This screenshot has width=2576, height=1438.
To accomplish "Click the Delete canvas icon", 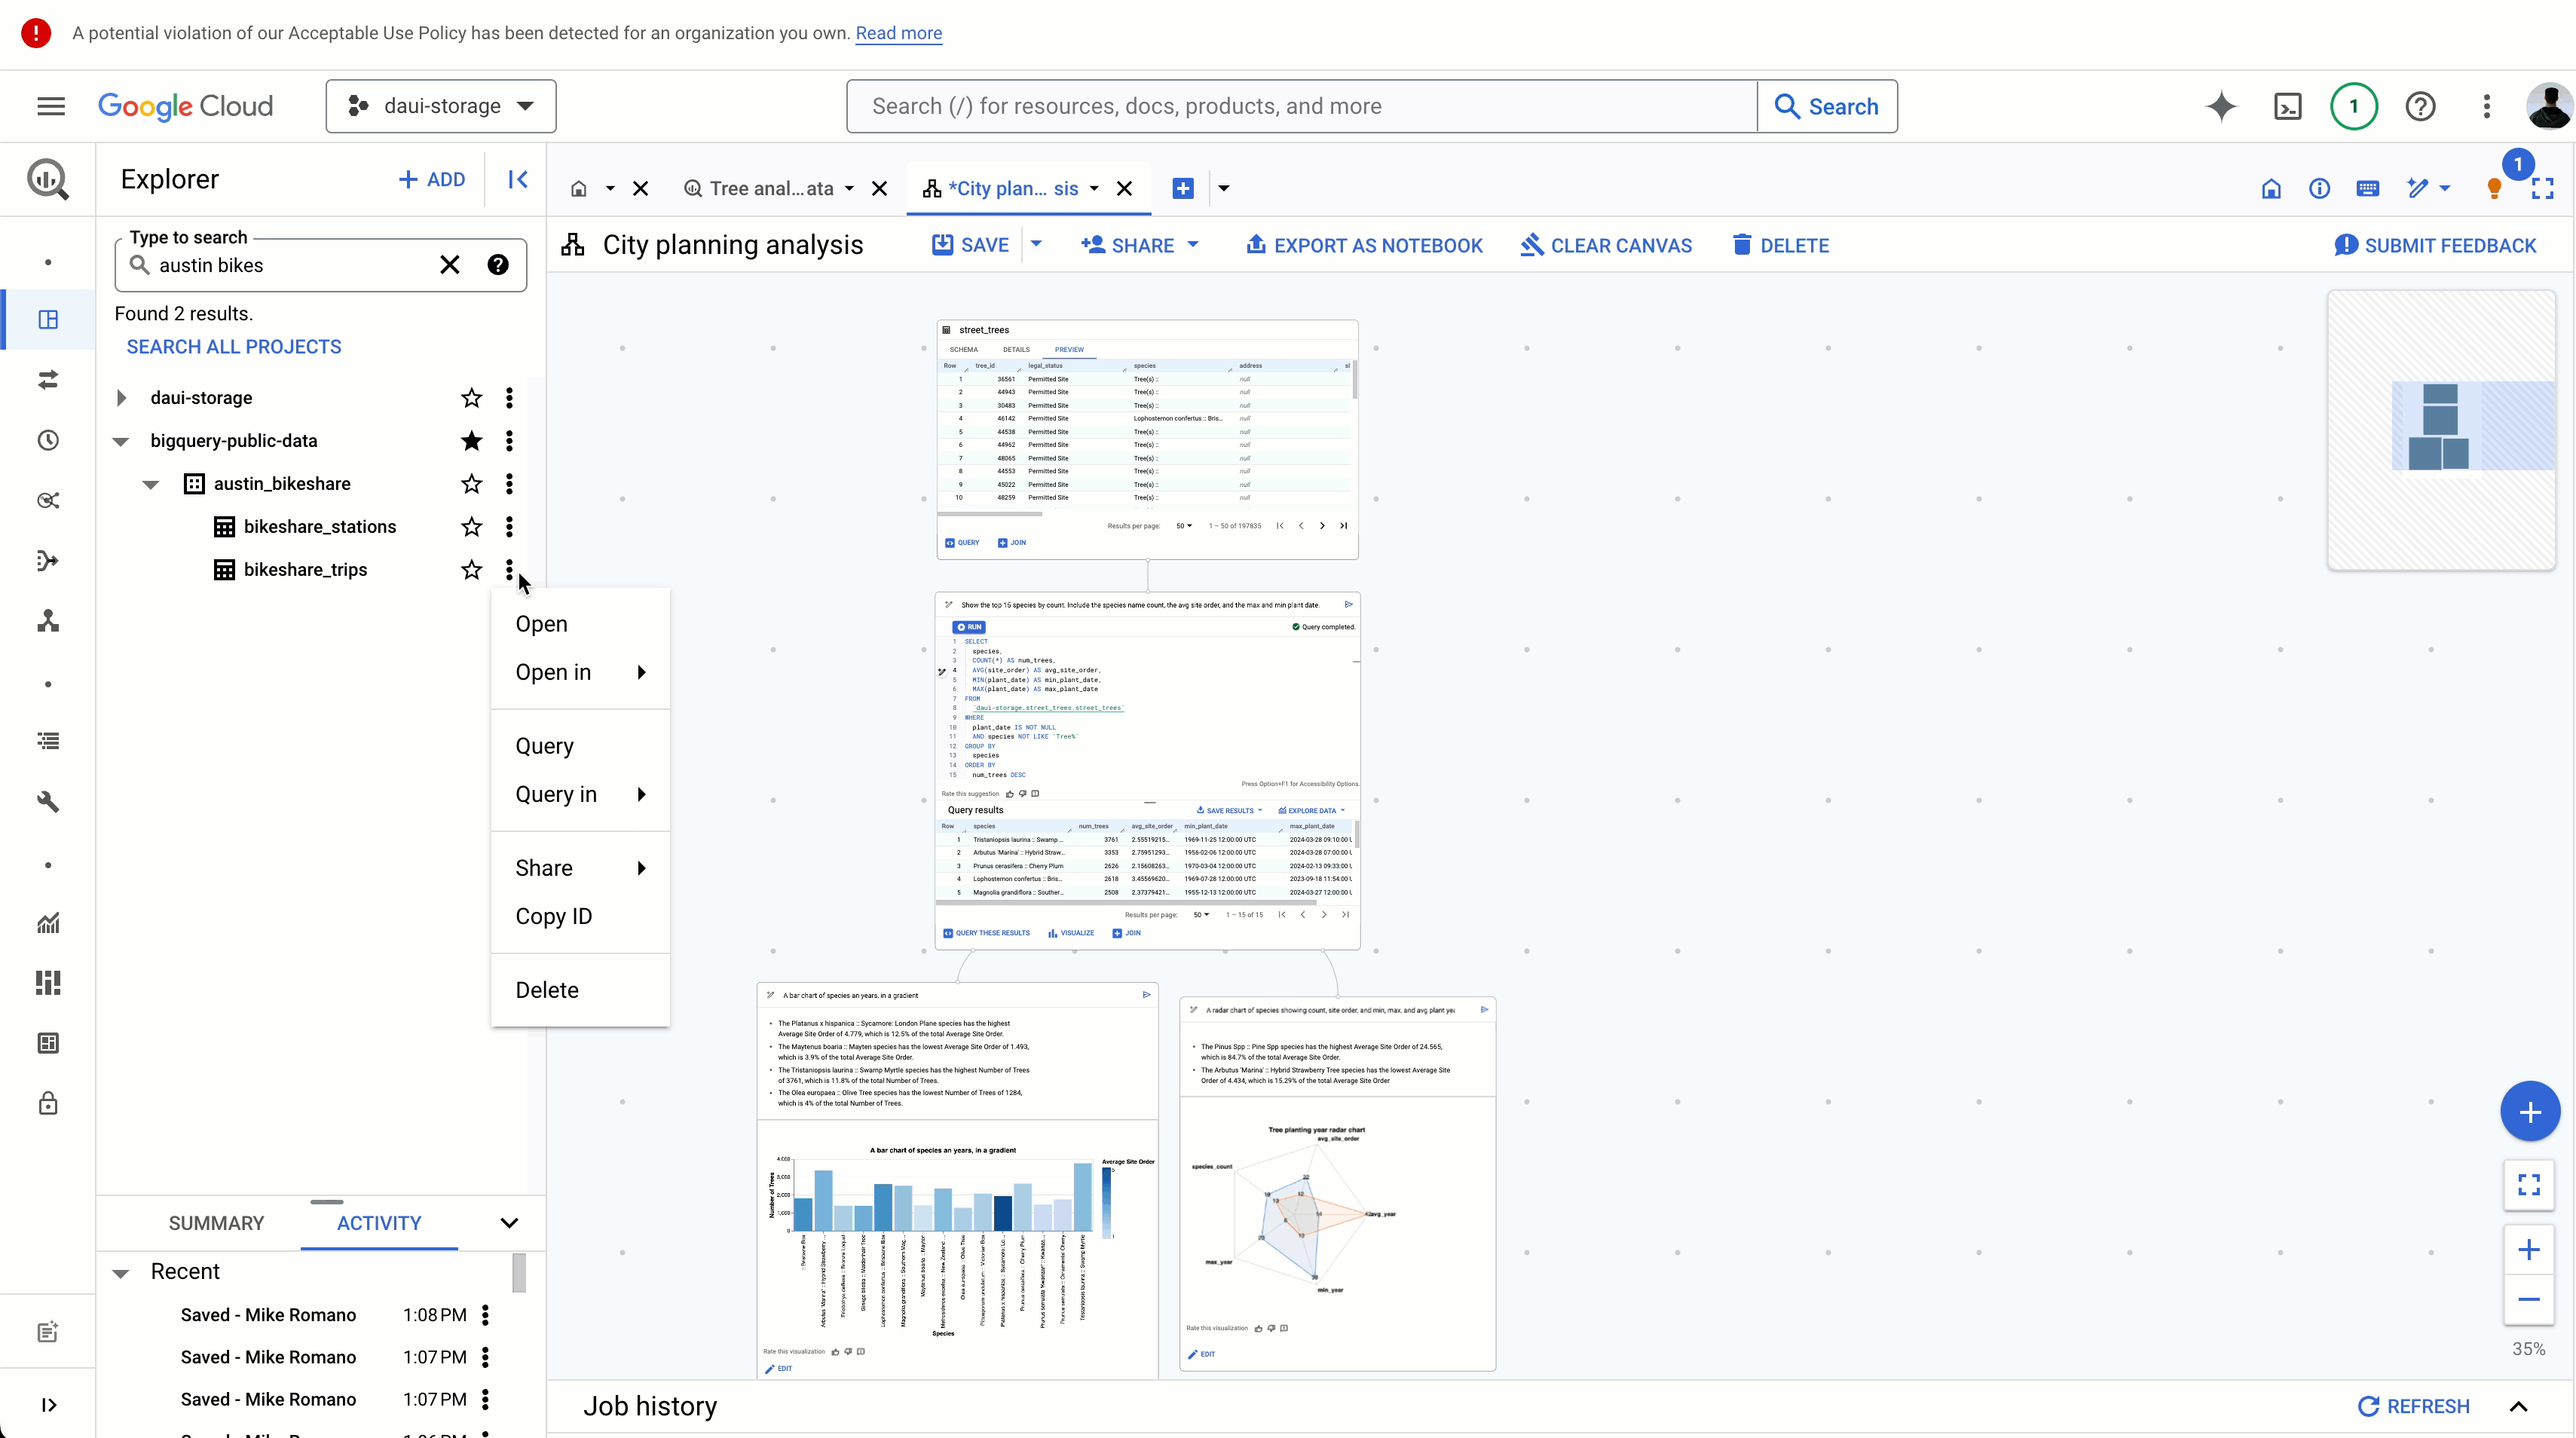I will pyautogui.click(x=1776, y=244).
